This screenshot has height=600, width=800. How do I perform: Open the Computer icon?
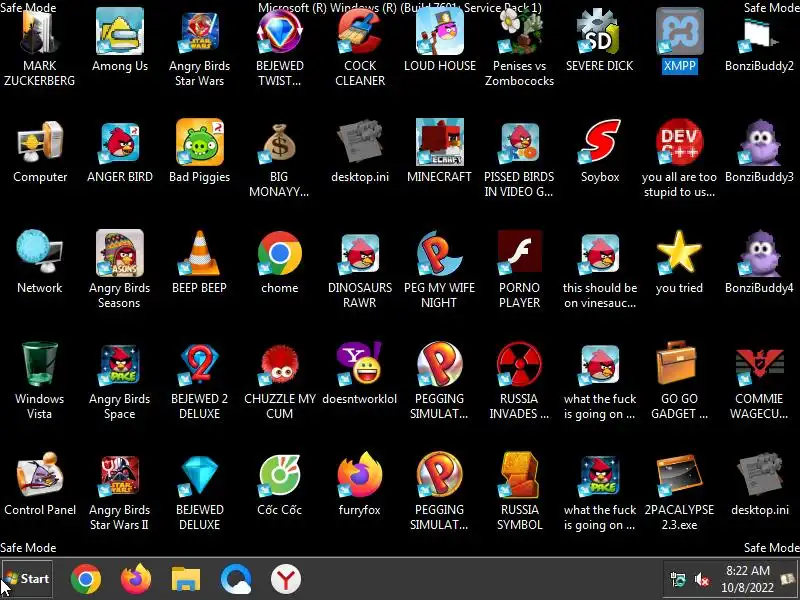coord(40,143)
